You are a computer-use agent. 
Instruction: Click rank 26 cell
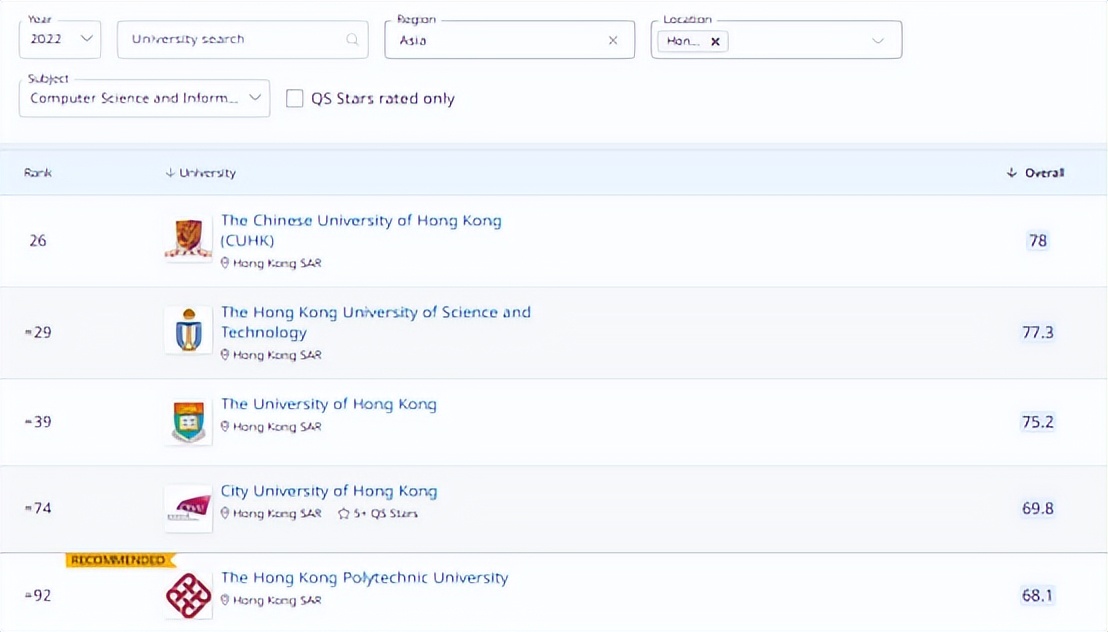pos(37,241)
